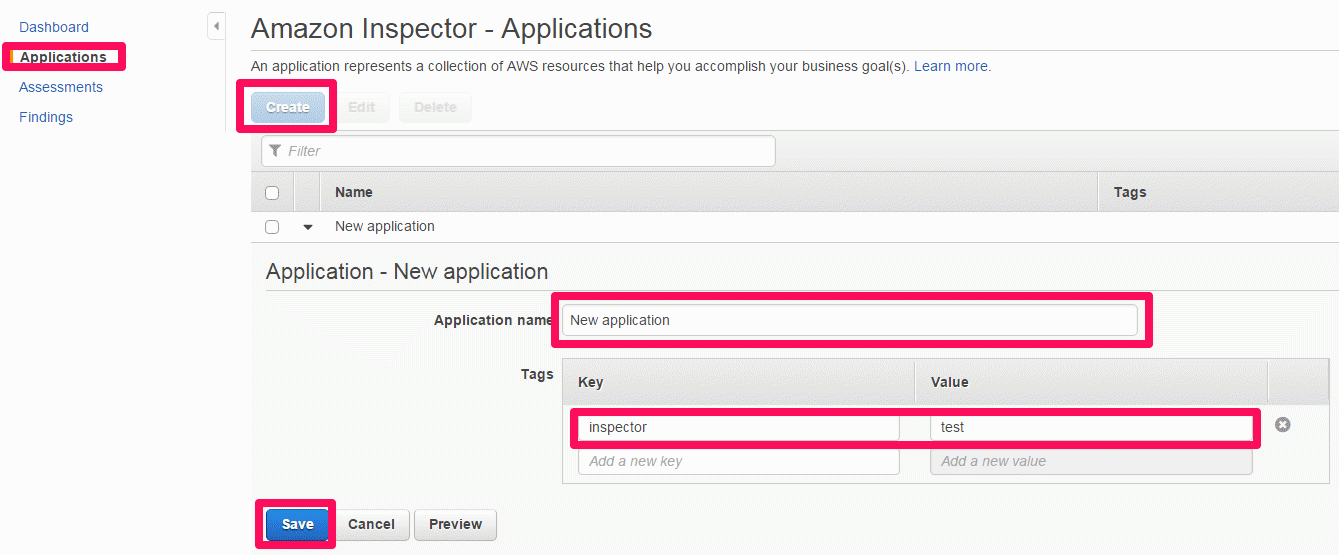The width and height of the screenshot is (1339, 555).
Task: Select the New application row checkbox
Action: pos(272,227)
